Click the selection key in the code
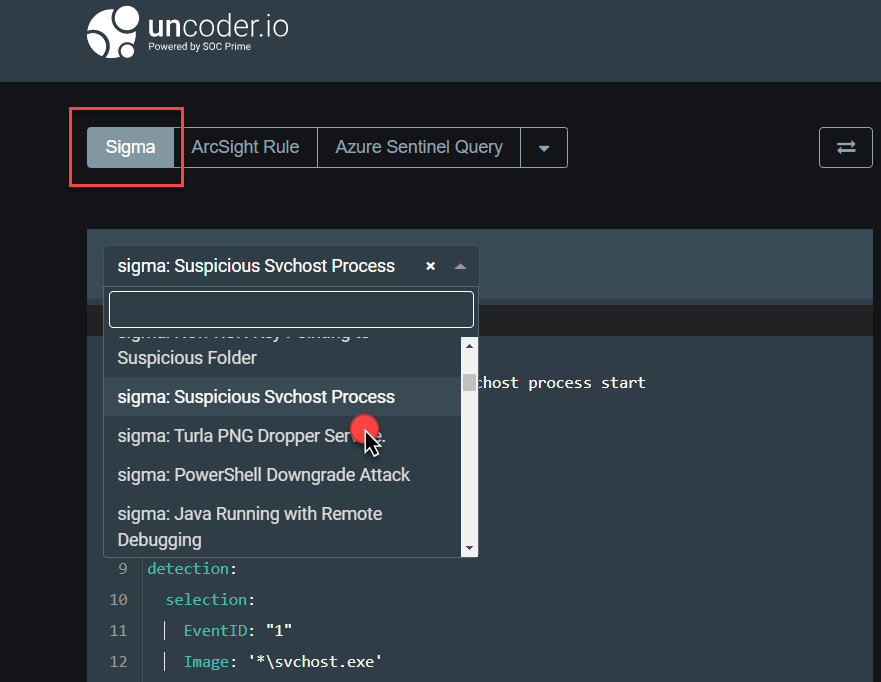 pos(206,599)
